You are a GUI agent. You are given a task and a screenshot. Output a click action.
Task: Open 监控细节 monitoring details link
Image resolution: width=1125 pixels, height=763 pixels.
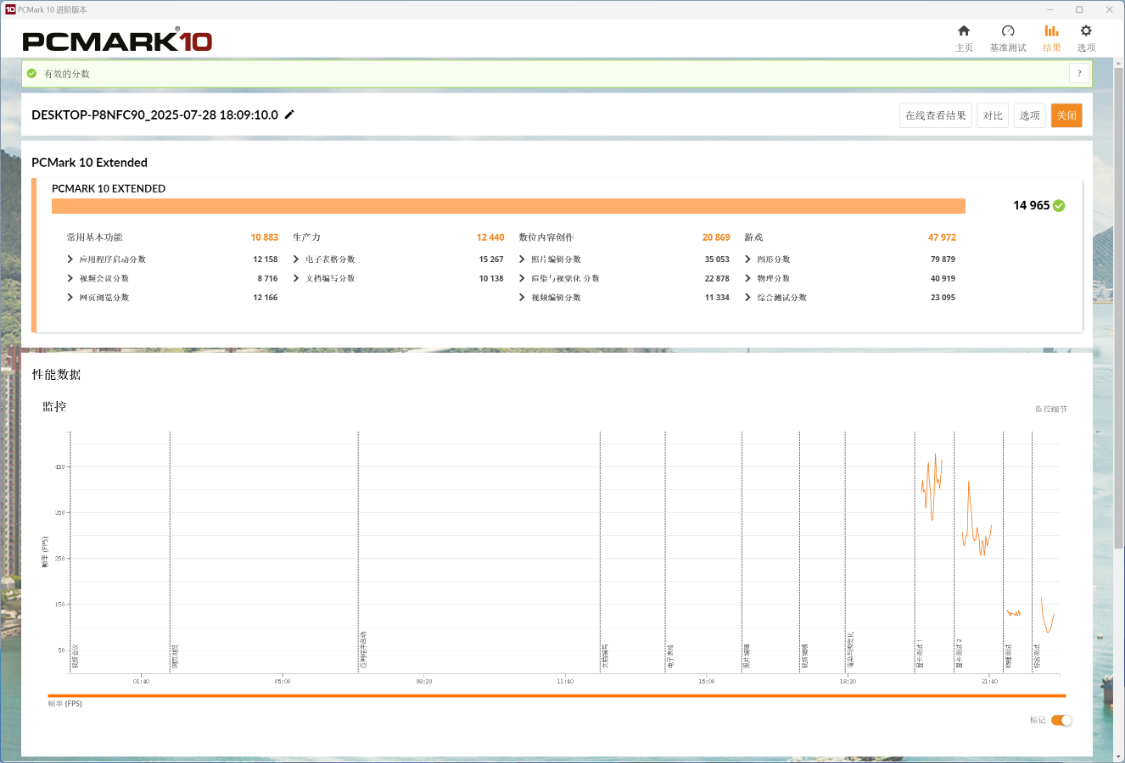pos(1051,409)
